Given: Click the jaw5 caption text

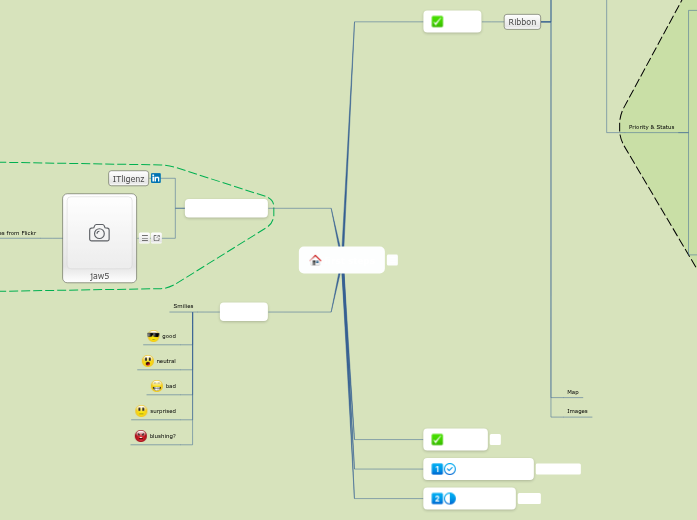Looking at the screenshot, I should pyautogui.click(x=100, y=276).
